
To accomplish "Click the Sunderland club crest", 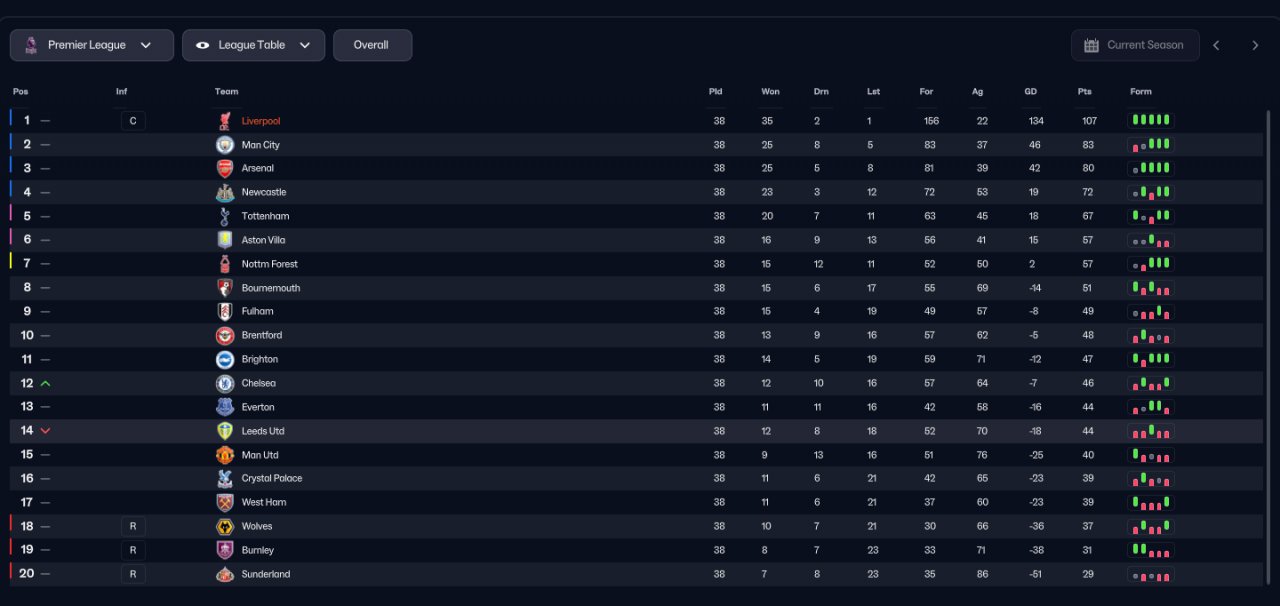I will tap(225, 574).
